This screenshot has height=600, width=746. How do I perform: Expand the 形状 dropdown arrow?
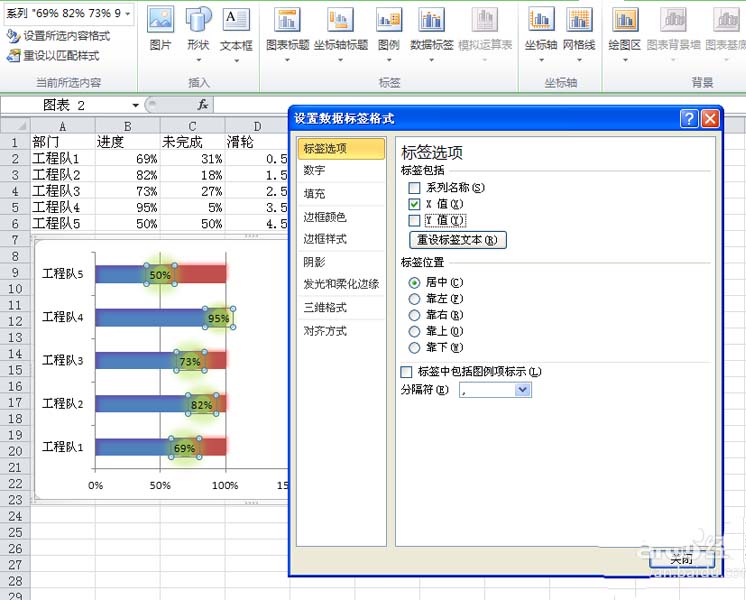198,60
